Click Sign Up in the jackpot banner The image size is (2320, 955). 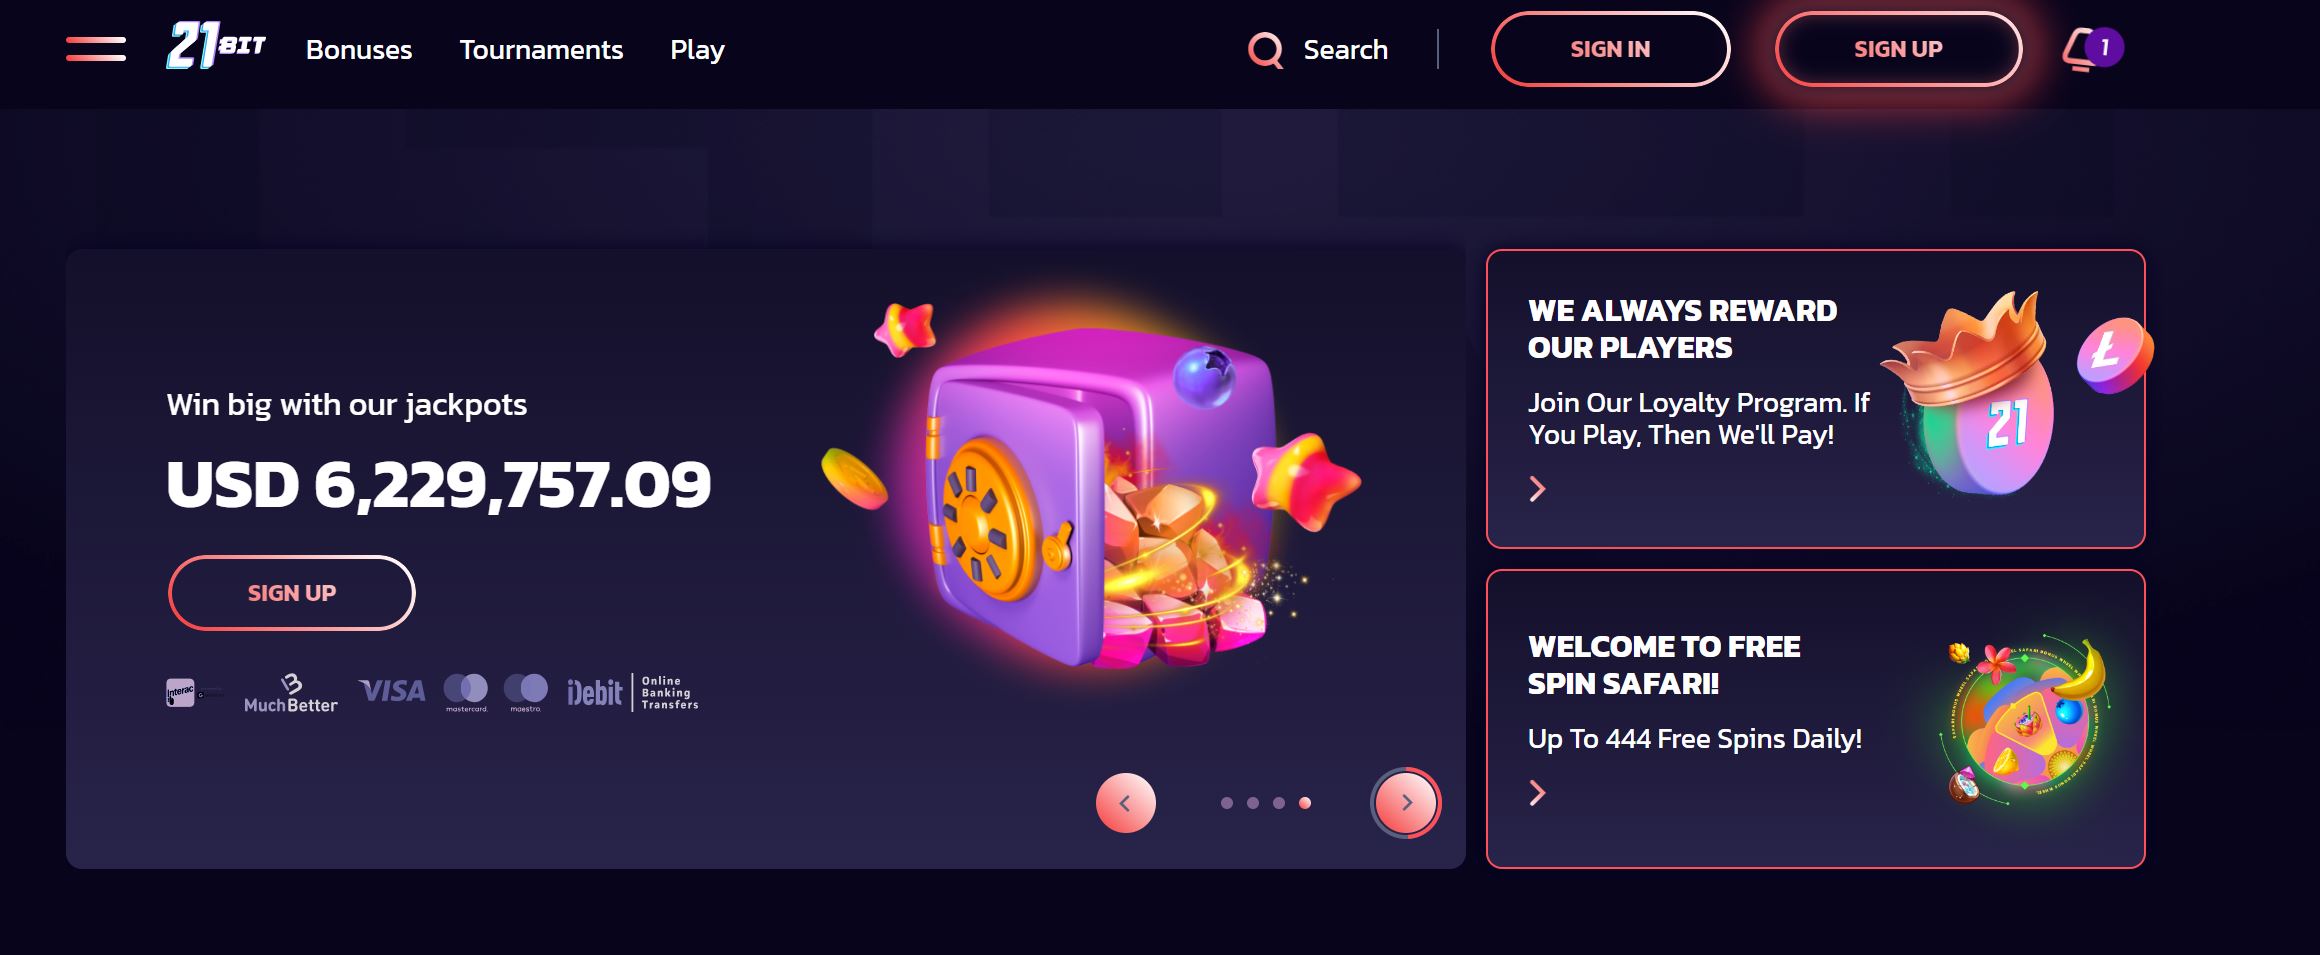(292, 593)
